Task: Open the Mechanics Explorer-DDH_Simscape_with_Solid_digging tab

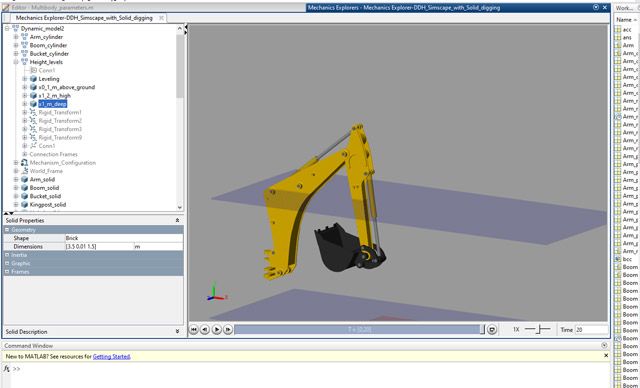Action: point(84,18)
